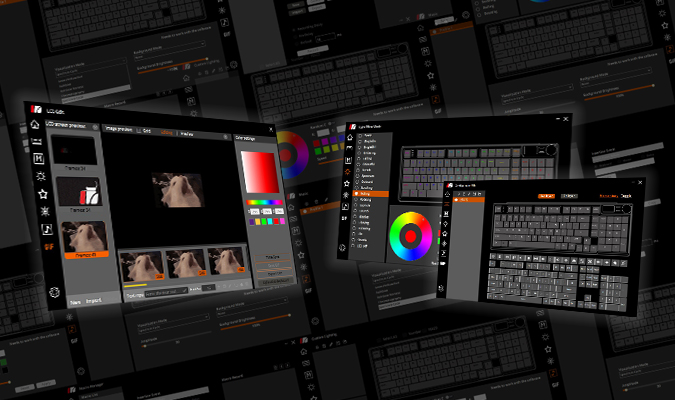Viewport: 675px width, 400px height.
Task: Select orange GIF icon in LCD Editor sidebar
Action: coord(49,247)
